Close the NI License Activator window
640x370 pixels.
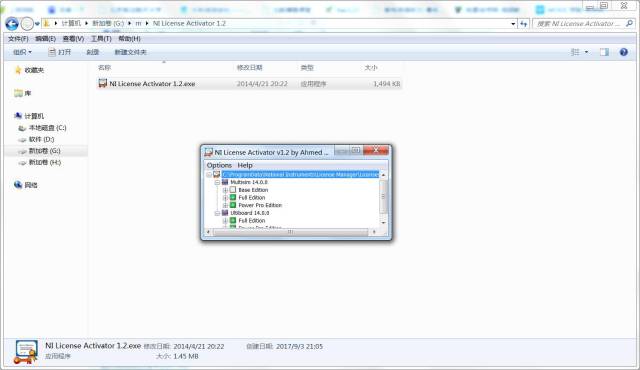376,150
